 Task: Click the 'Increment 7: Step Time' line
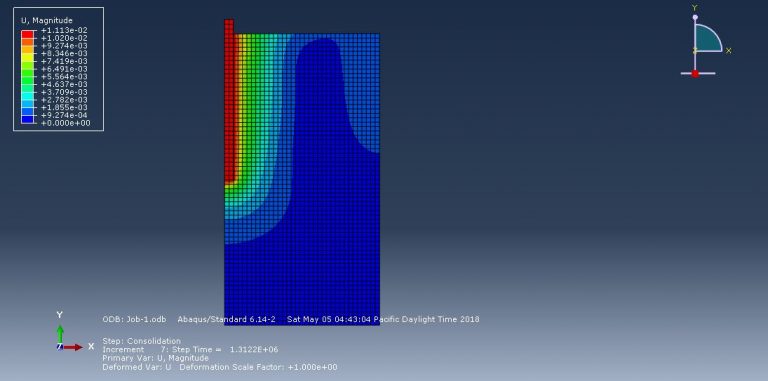(190, 350)
